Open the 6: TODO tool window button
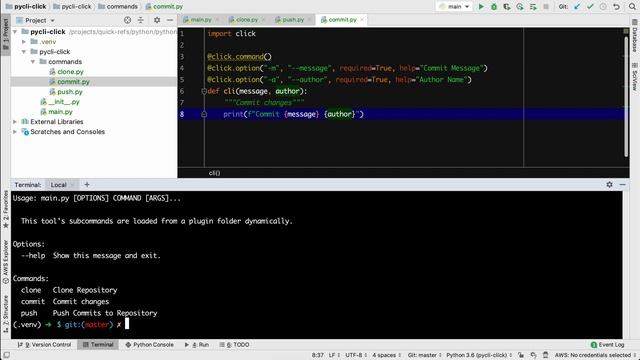Screen dimensions: 640x360 [x=234, y=344]
